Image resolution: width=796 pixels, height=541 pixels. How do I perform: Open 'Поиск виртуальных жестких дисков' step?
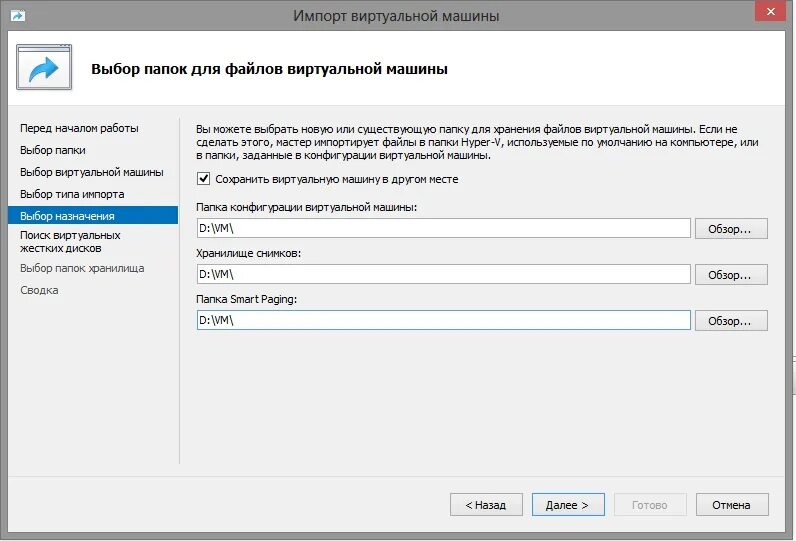(70, 241)
